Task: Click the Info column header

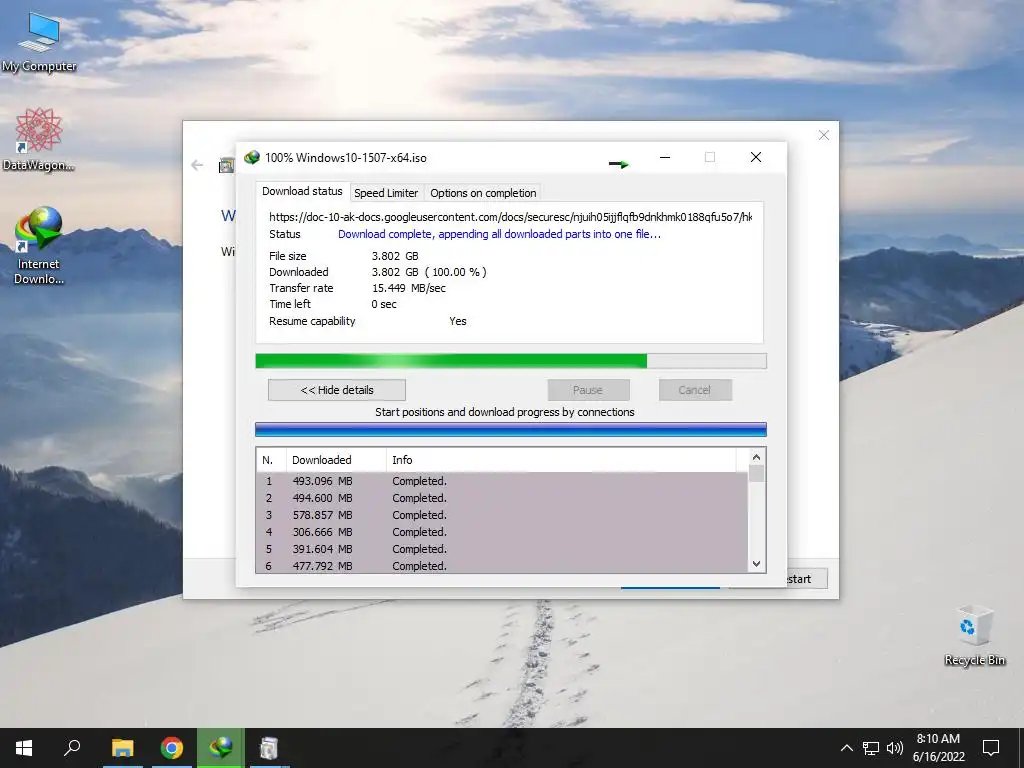Action: [561, 460]
